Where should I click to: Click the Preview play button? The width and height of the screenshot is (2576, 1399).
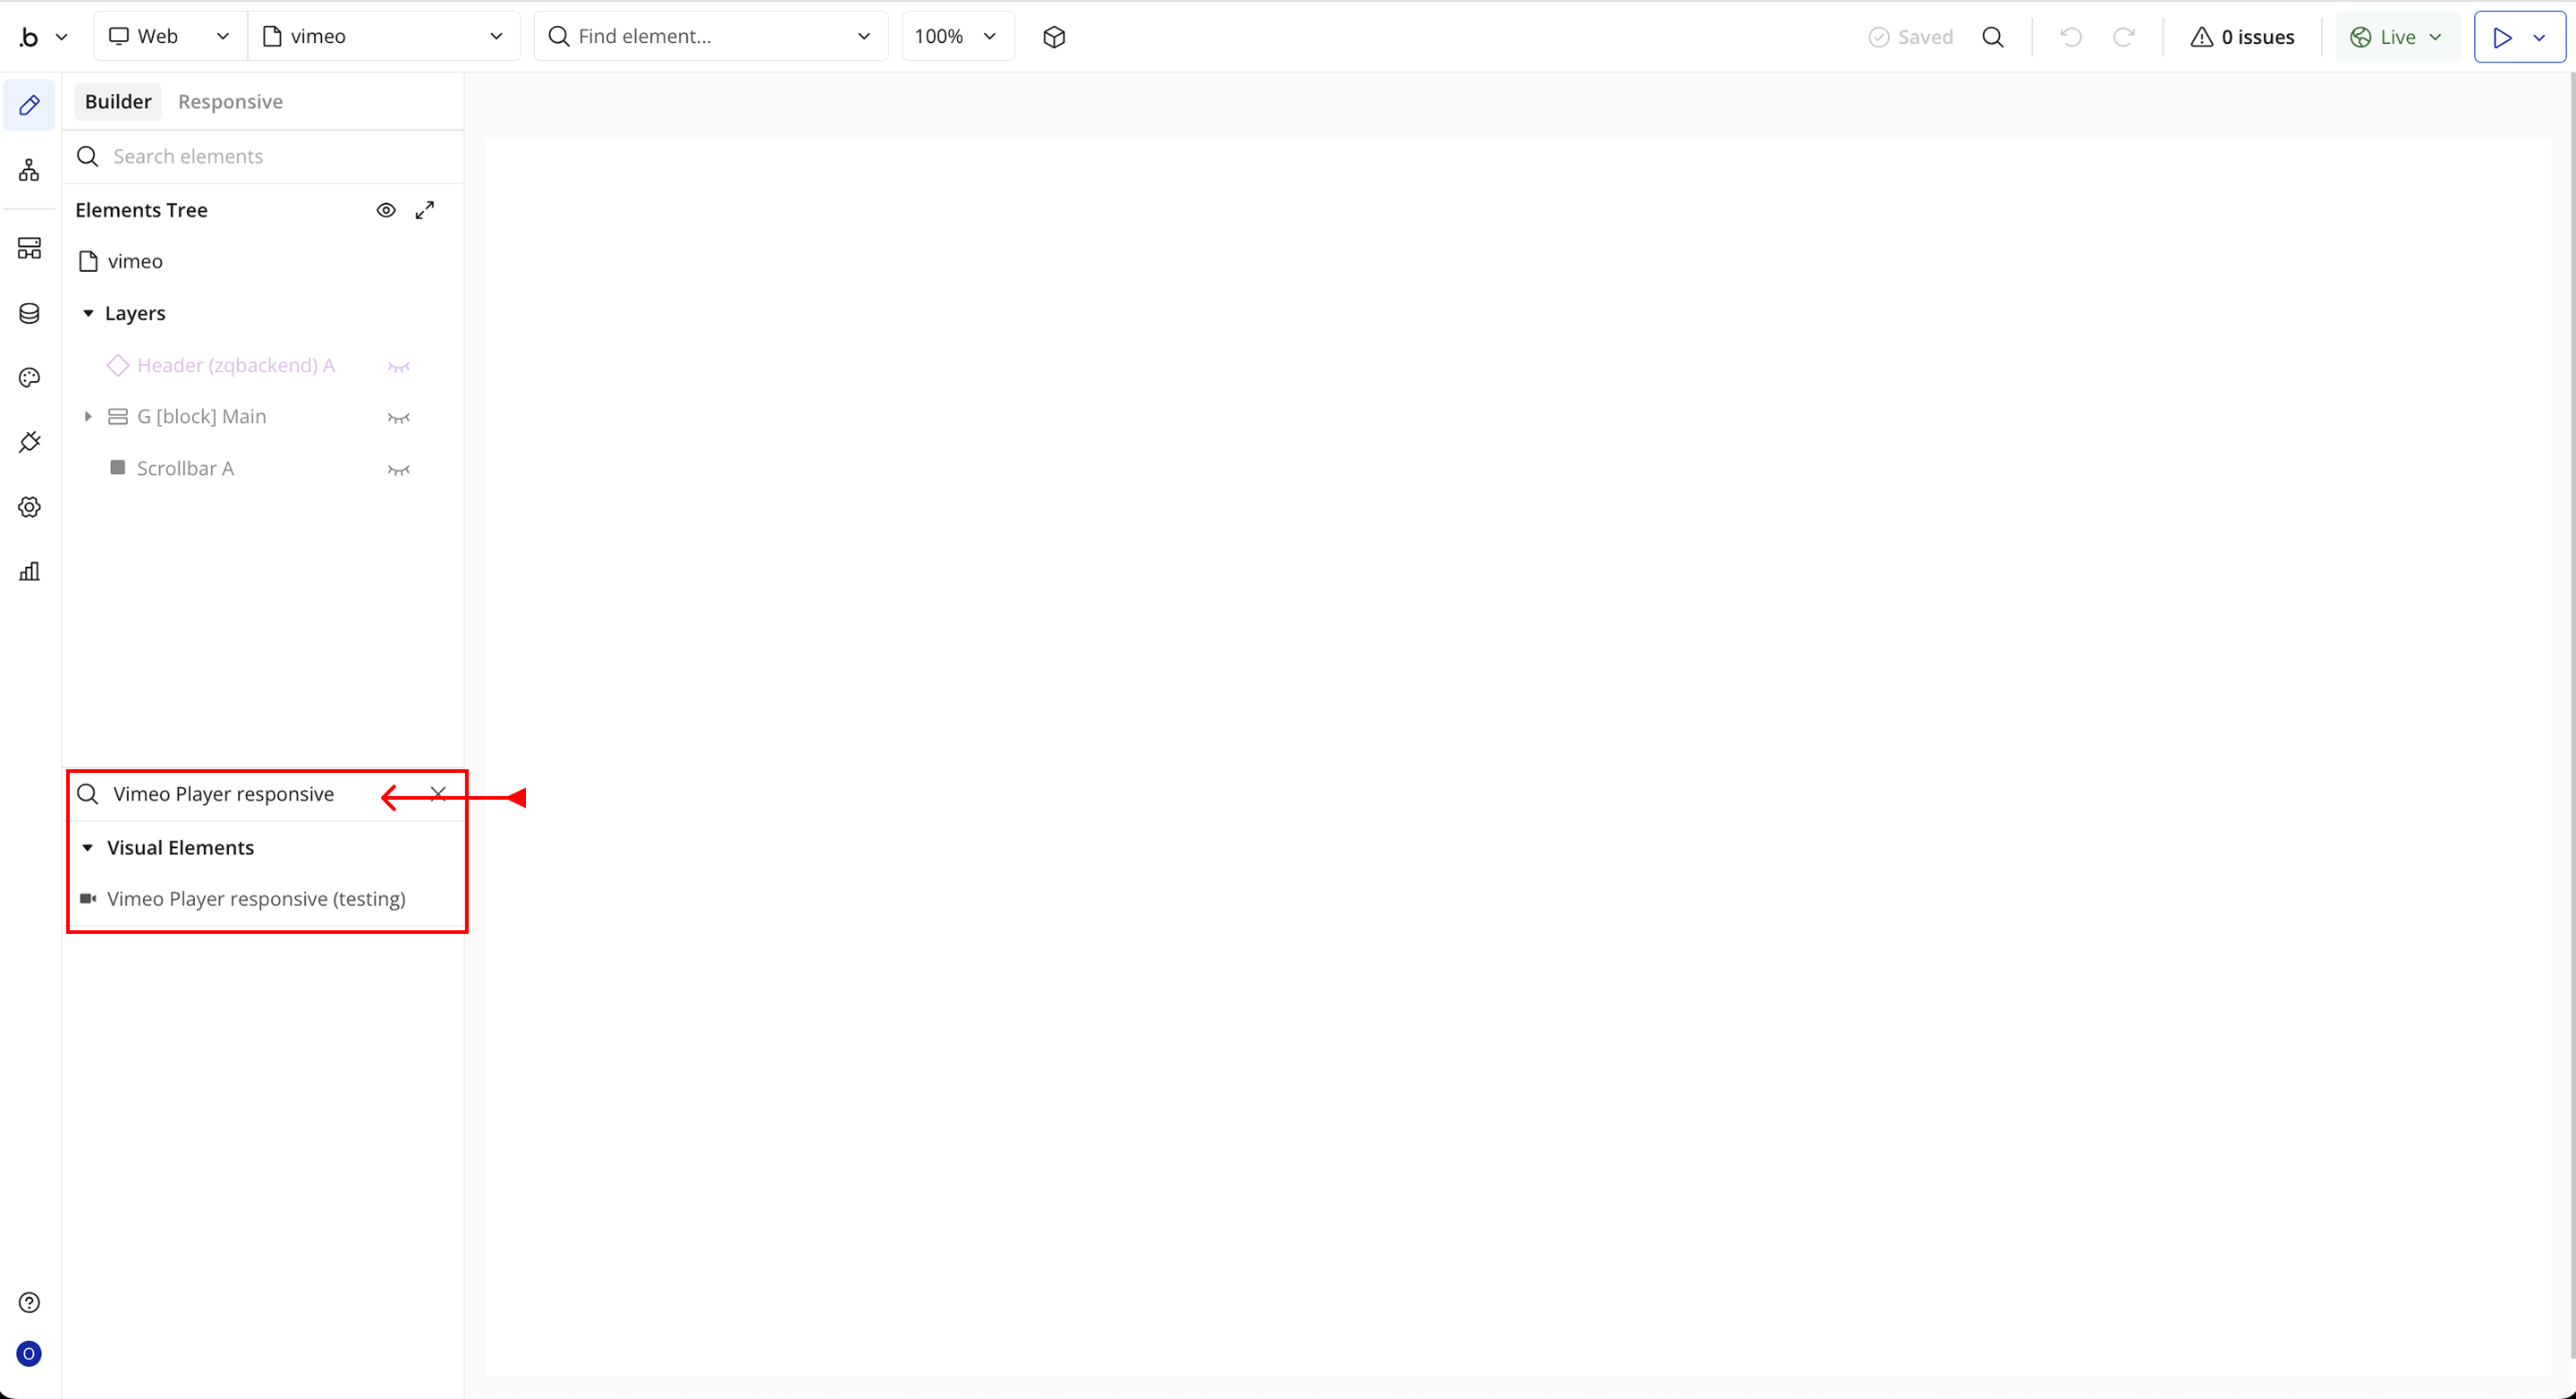[2502, 37]
